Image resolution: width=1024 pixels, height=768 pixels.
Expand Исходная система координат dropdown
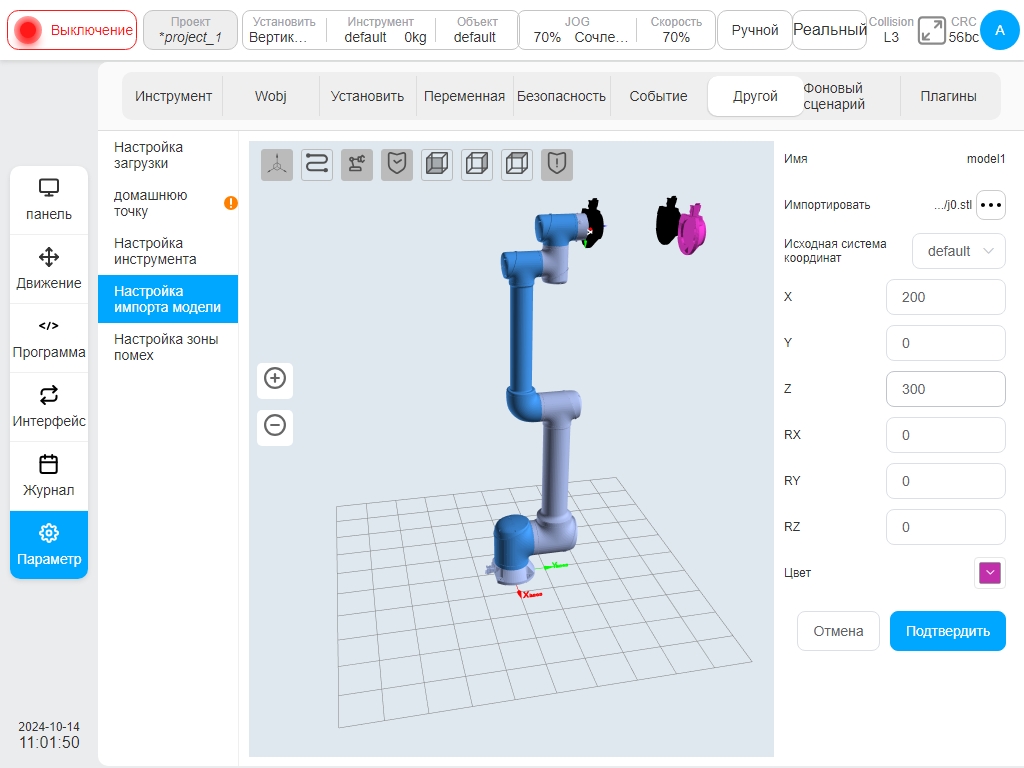[959, 251]
